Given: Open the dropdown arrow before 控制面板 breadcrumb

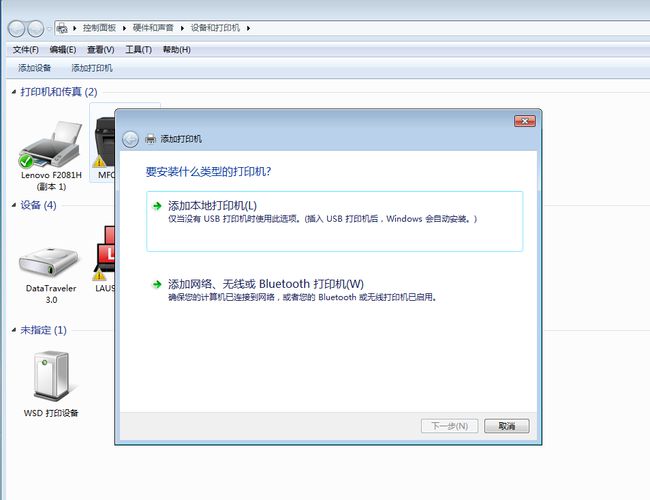Looking at the screenshot, I should coord(75,28).
